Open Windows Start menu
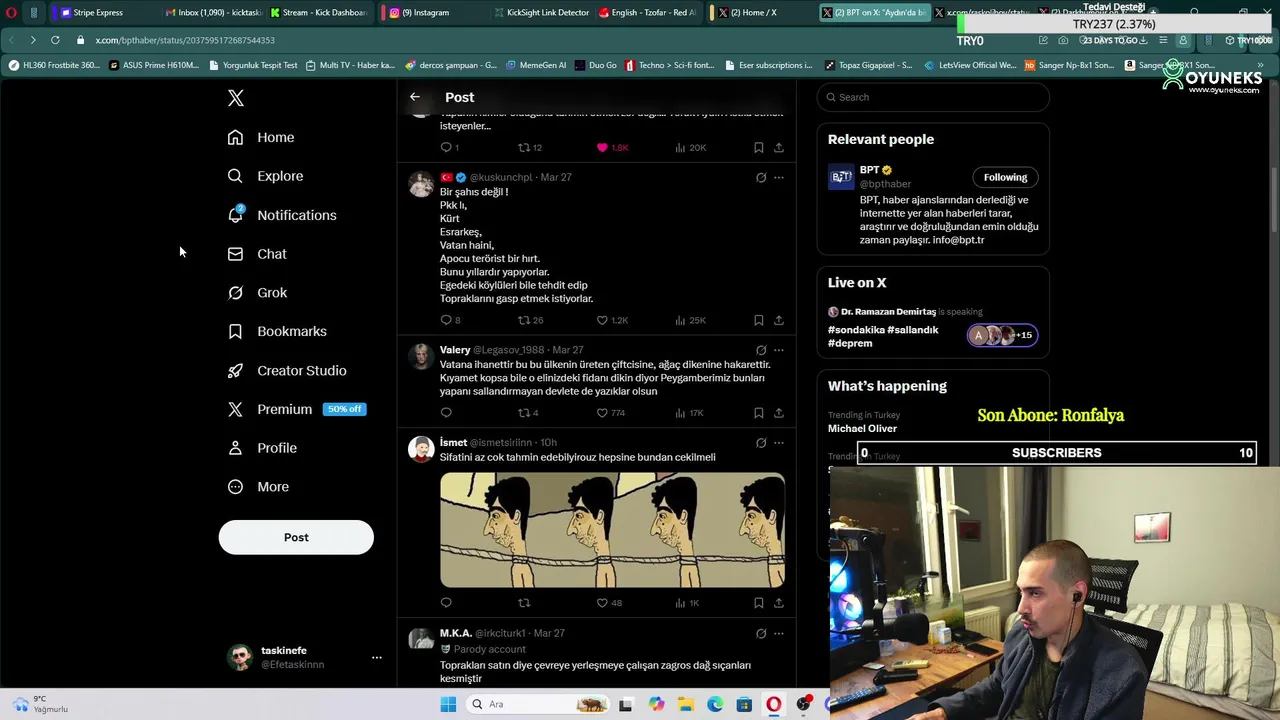 [448, 704]
